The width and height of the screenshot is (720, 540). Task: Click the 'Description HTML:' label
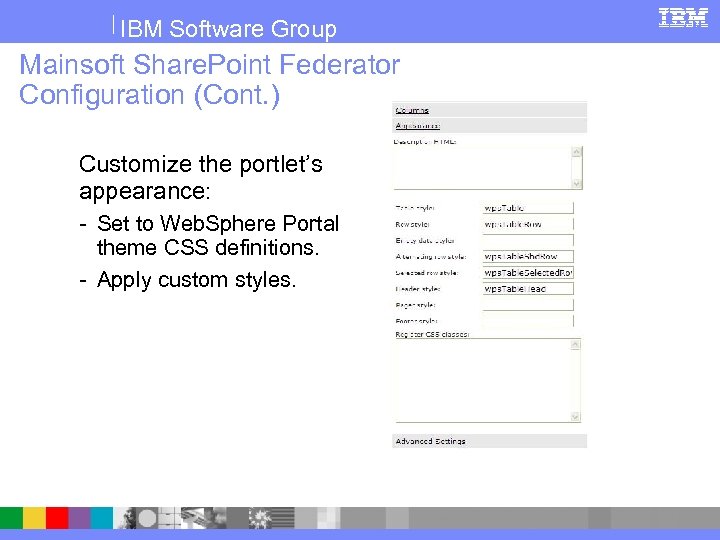pyautogui.click(x=425, y=141)
